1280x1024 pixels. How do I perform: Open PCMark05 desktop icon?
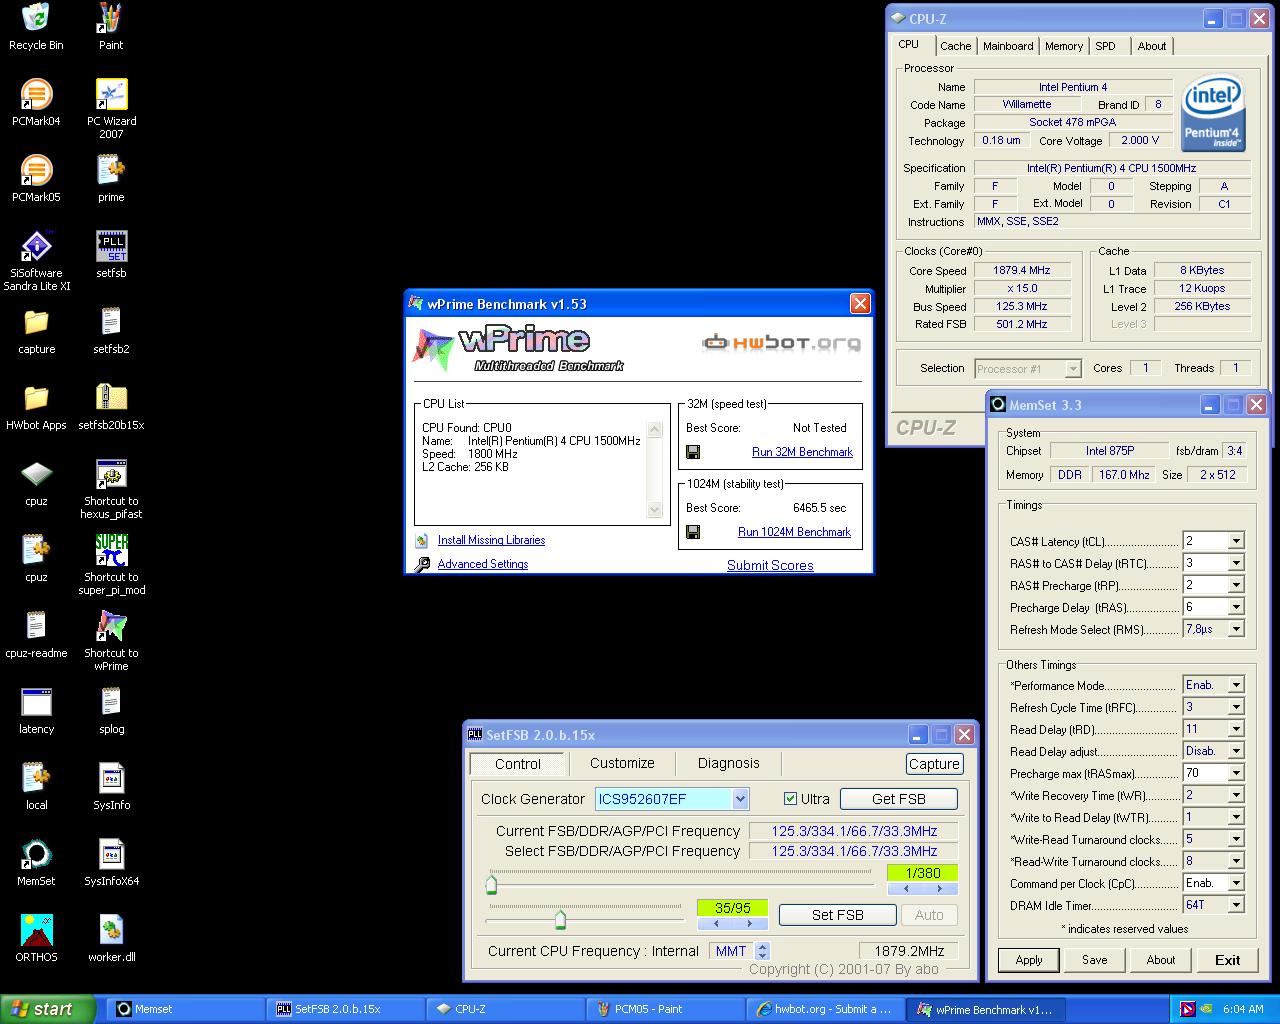(x=36, y=179)
